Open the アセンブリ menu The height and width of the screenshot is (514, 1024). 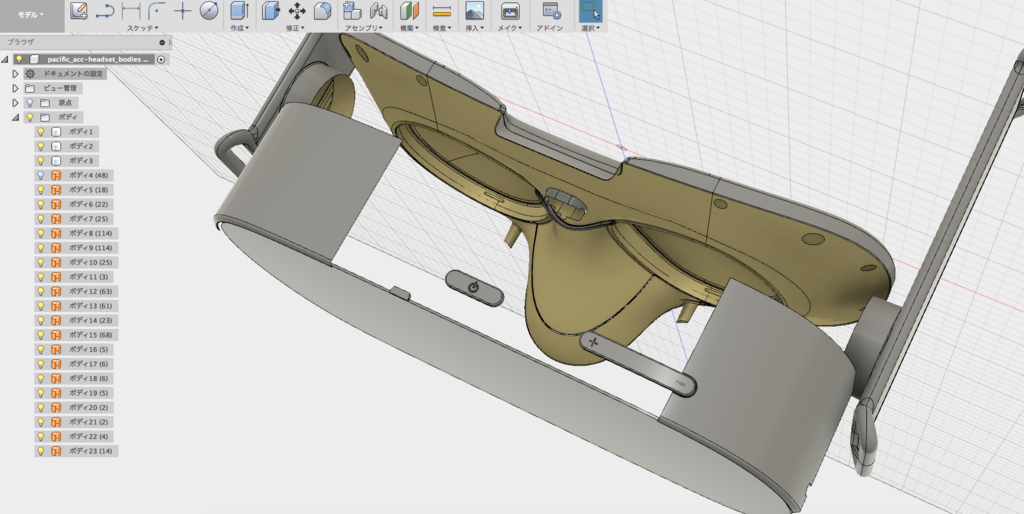(364, 28)
